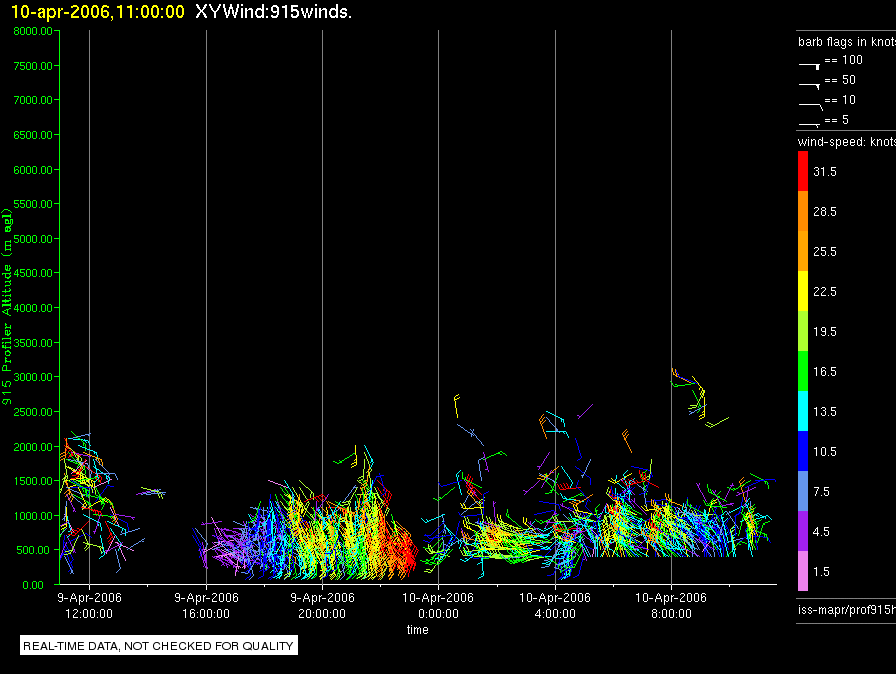Viewport: 896px width, 674px height.
Task: Click the '== 10' barb legend text
Action: [x=840, y=99]
